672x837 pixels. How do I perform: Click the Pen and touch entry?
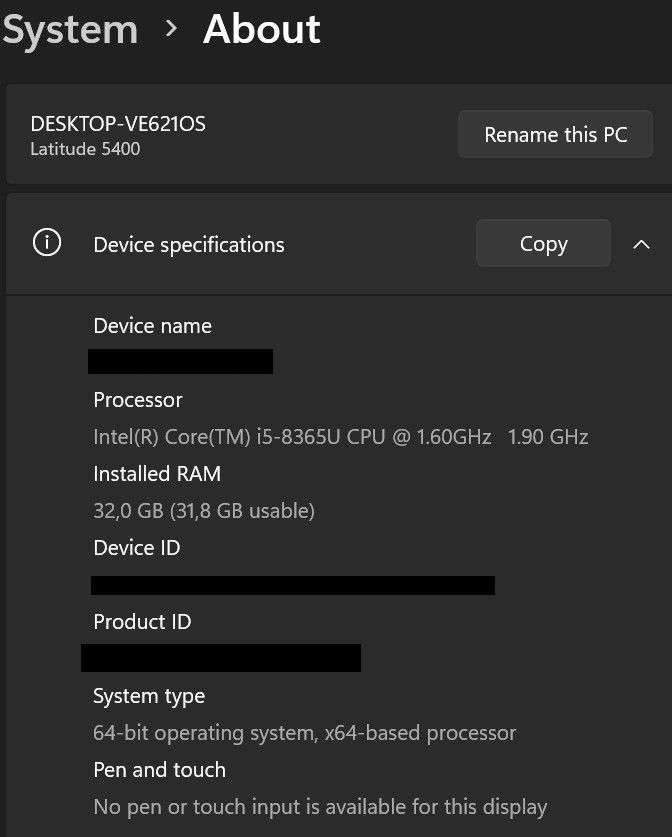[x=158, y=769]
